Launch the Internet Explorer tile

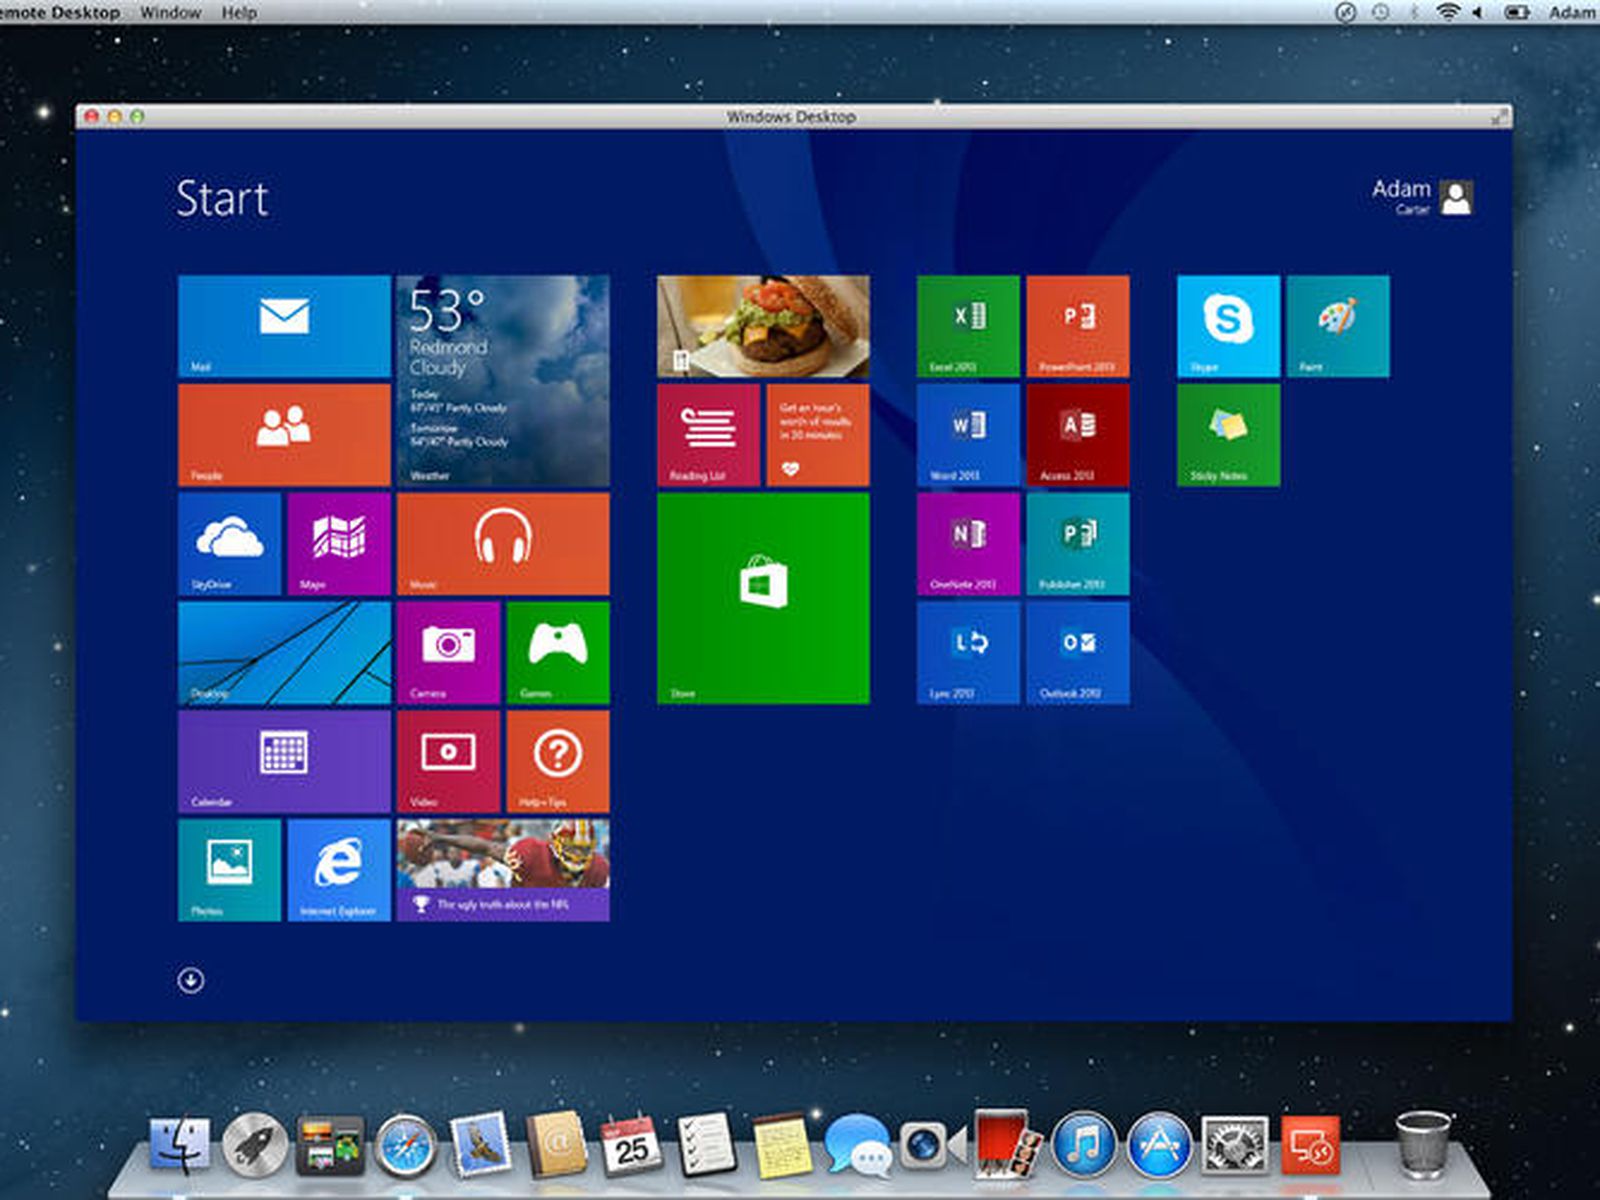tap(339, 870)
